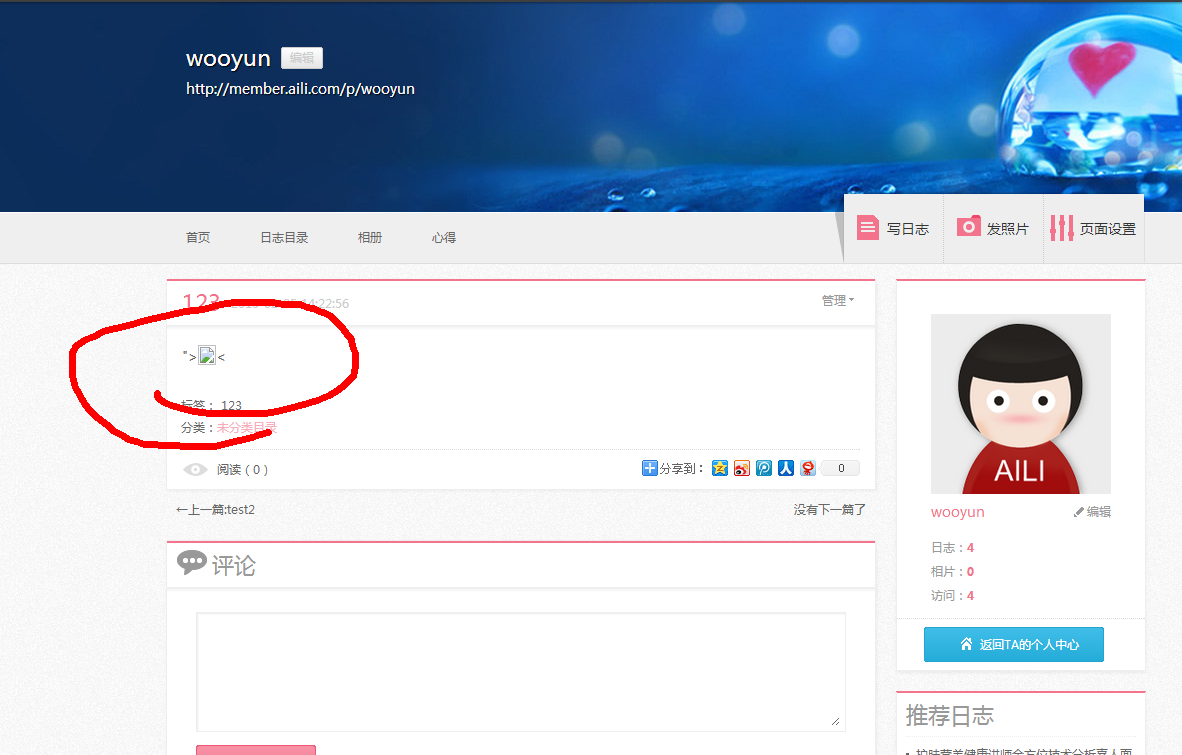This screenshot has height=755, width=1182.
Task: Share to Renren icon
Action: 785,468
